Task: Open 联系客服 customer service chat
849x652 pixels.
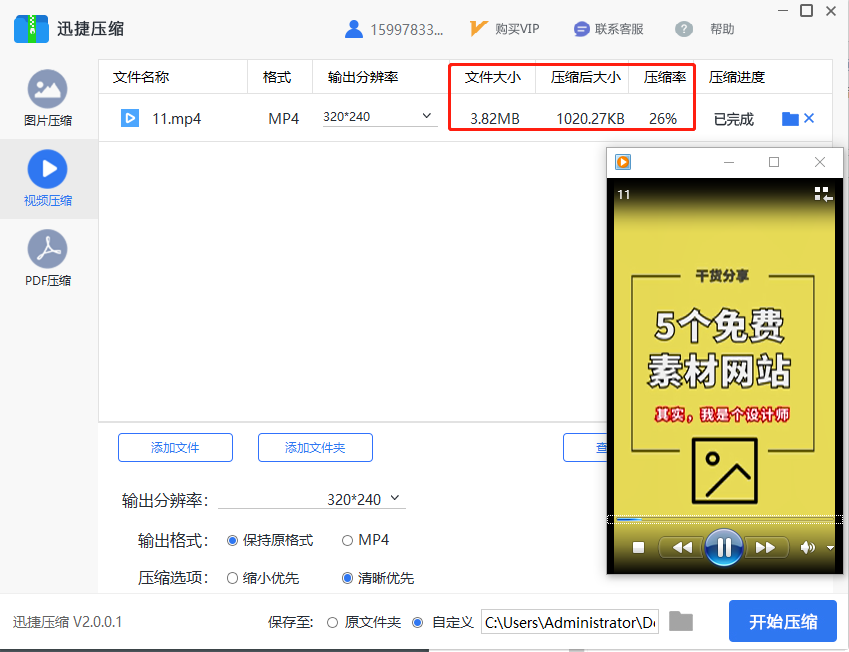Action: tap(619, 29)
